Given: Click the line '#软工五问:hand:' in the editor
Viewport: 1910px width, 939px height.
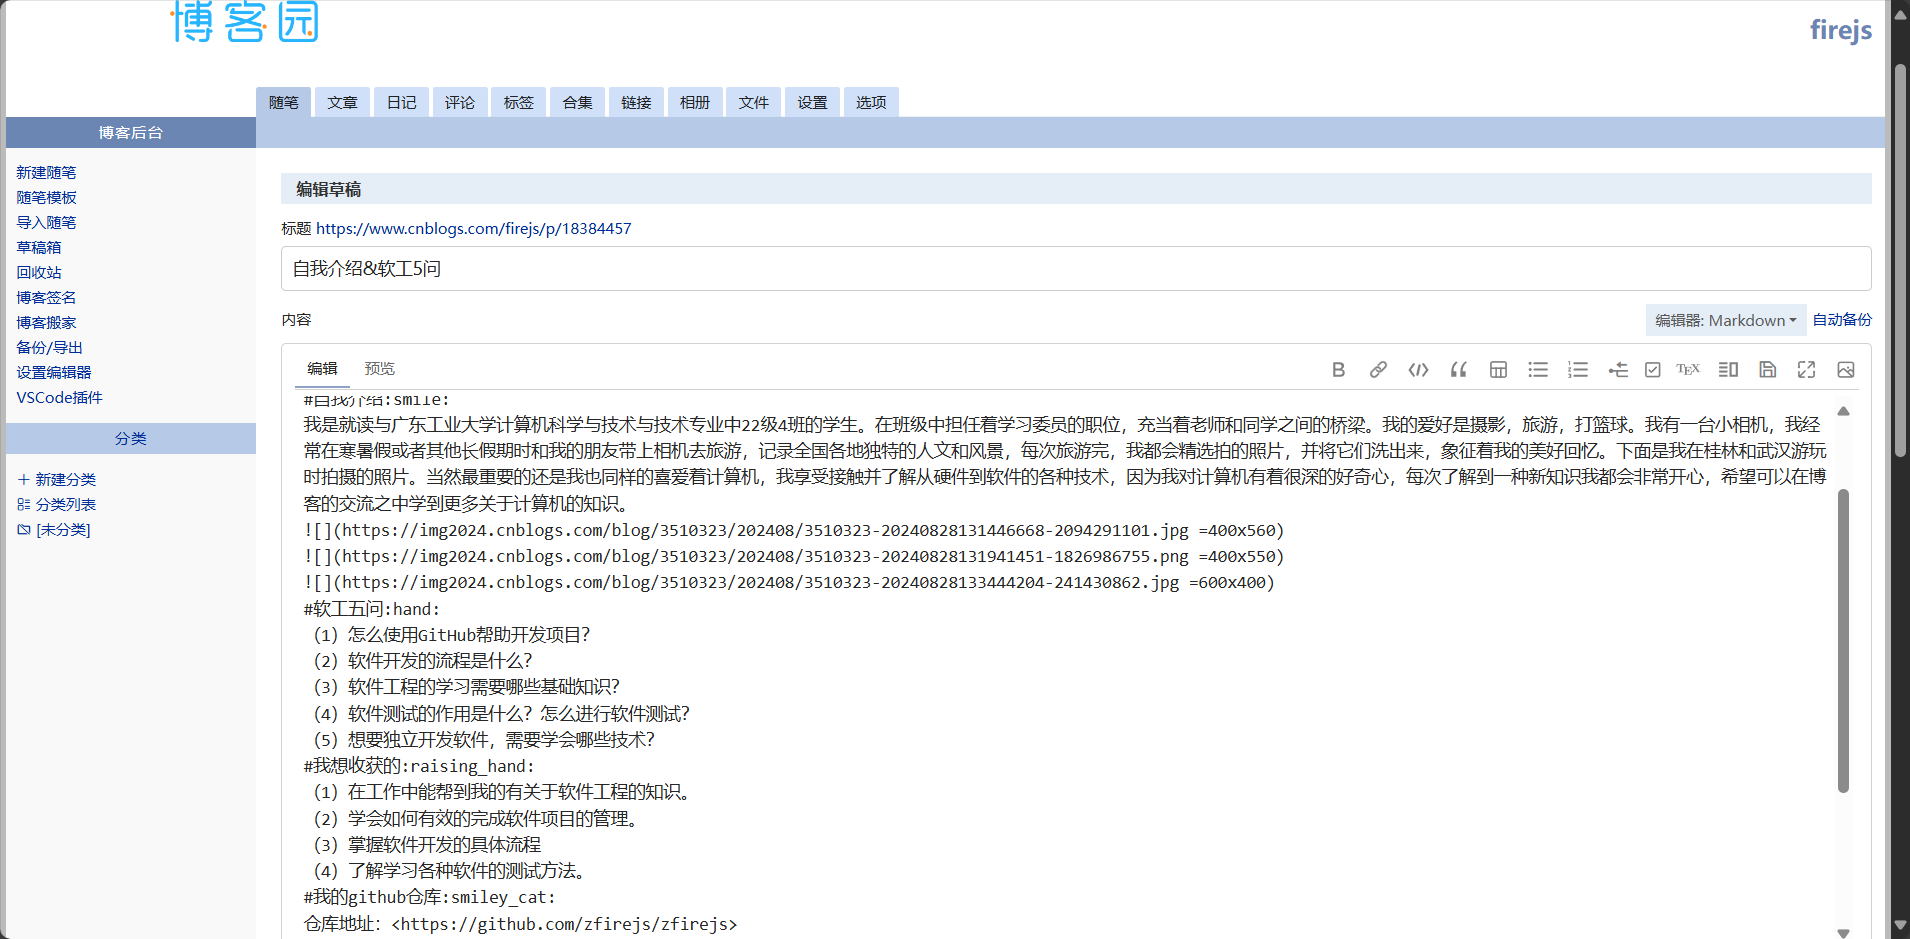Looking at the screenshot, I should [x=371, y=609].
